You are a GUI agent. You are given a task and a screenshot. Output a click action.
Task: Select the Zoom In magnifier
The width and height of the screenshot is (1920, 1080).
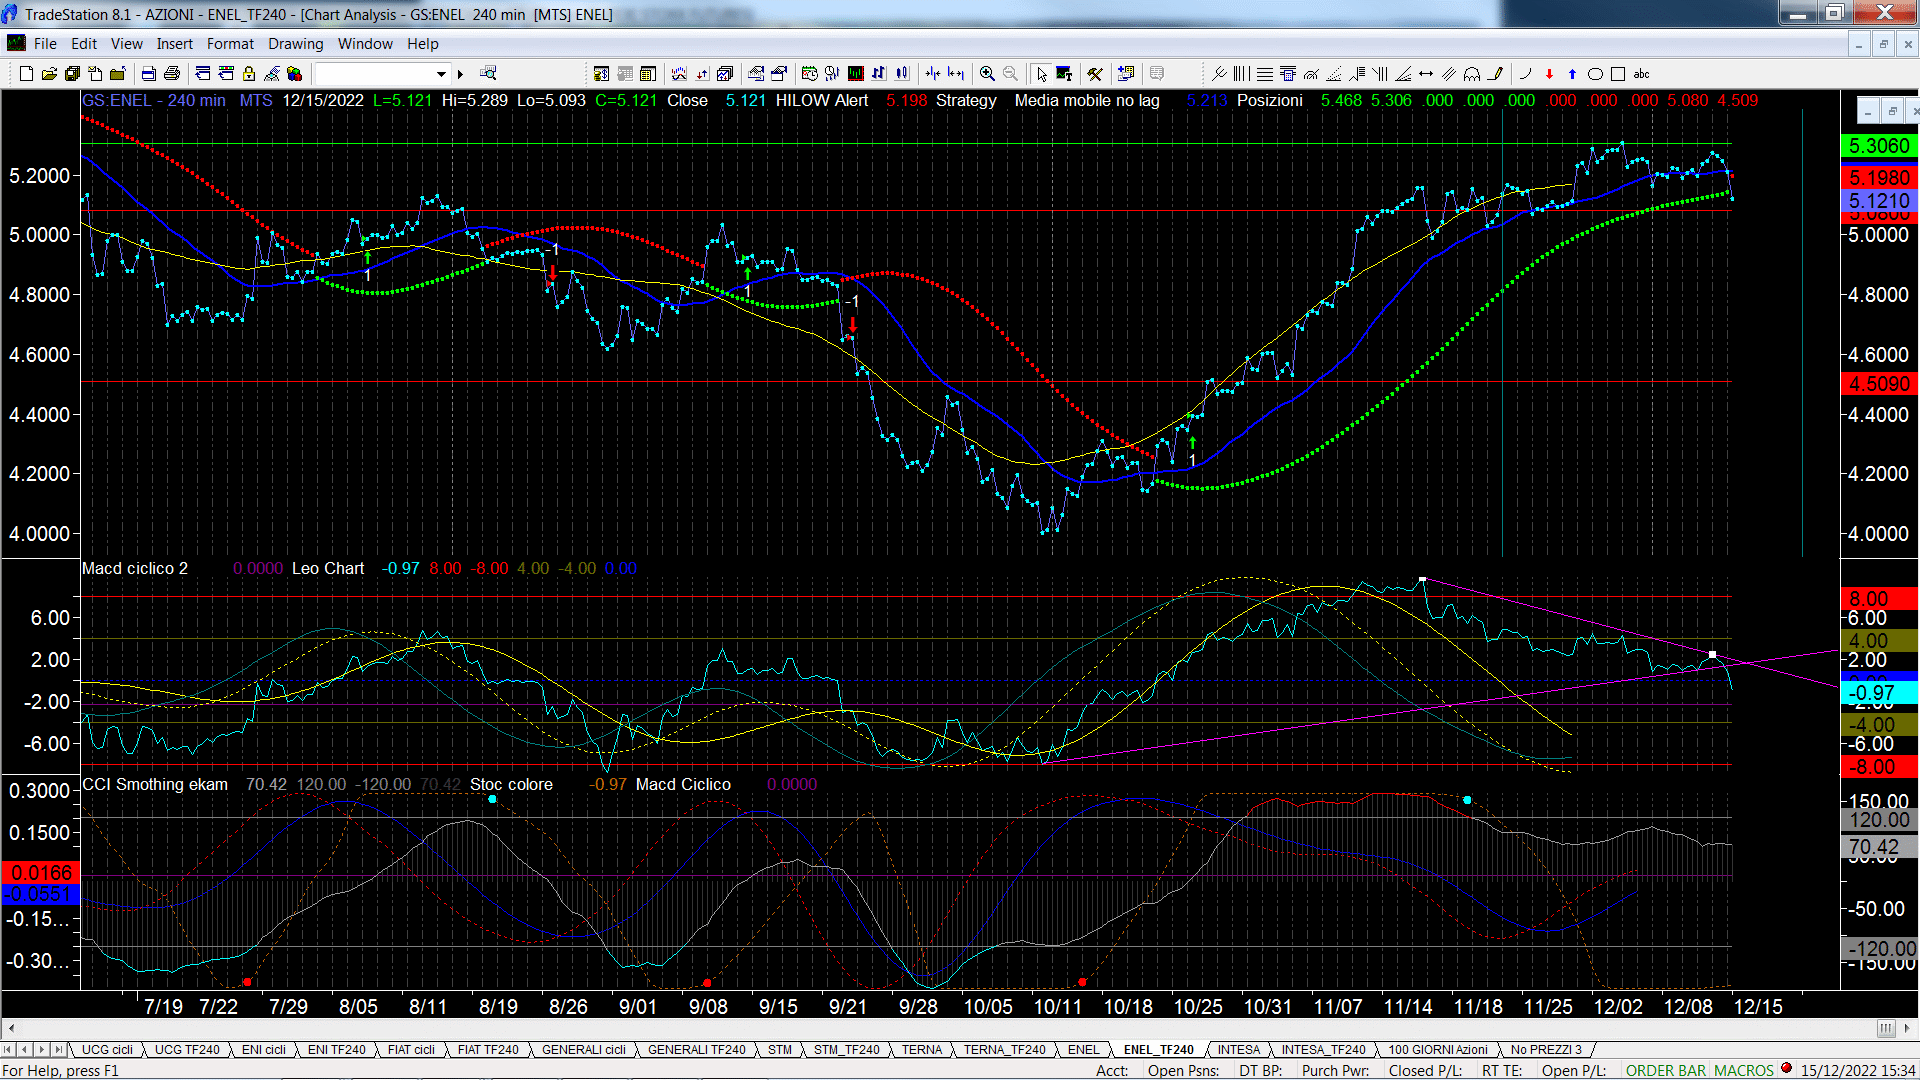click(987, 74)
